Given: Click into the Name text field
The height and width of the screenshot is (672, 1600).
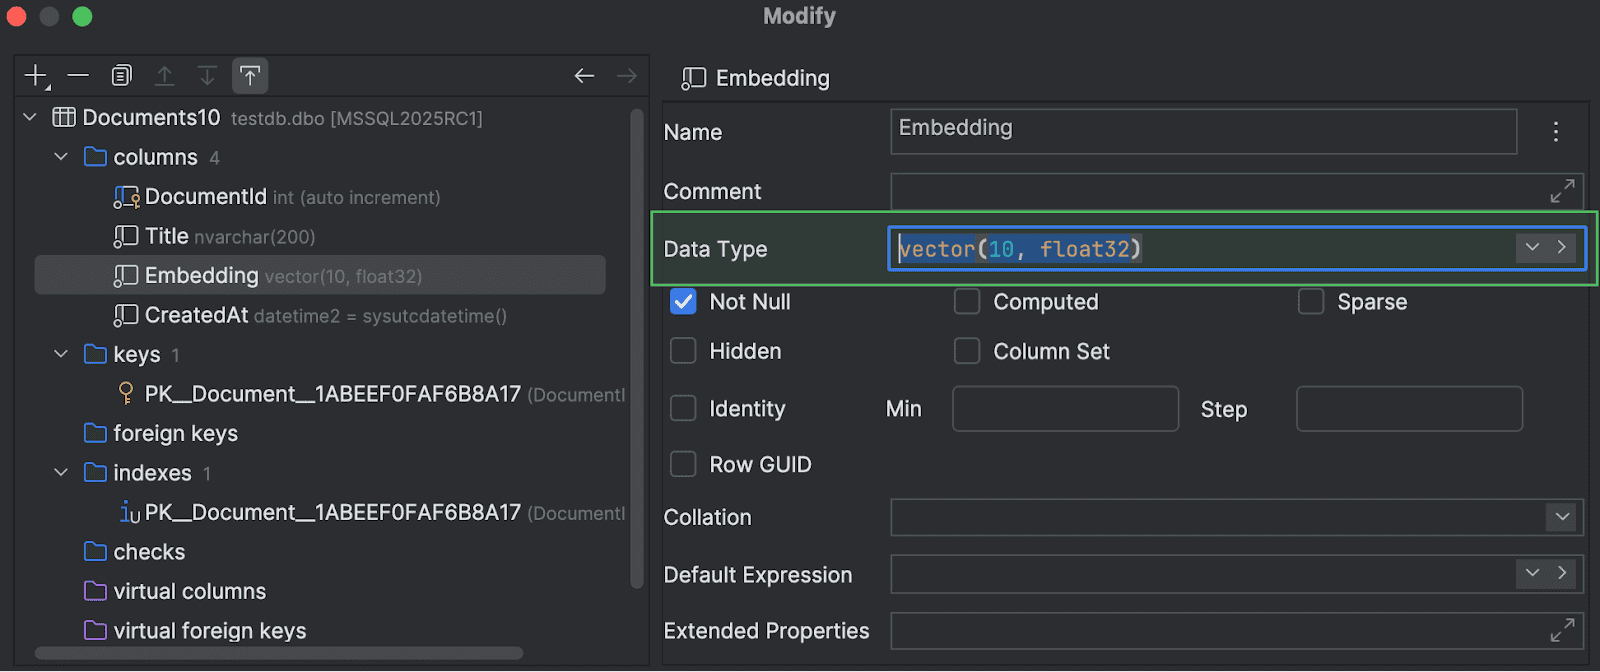Looking at the screenshot, I should click(x=1202, y=132).
